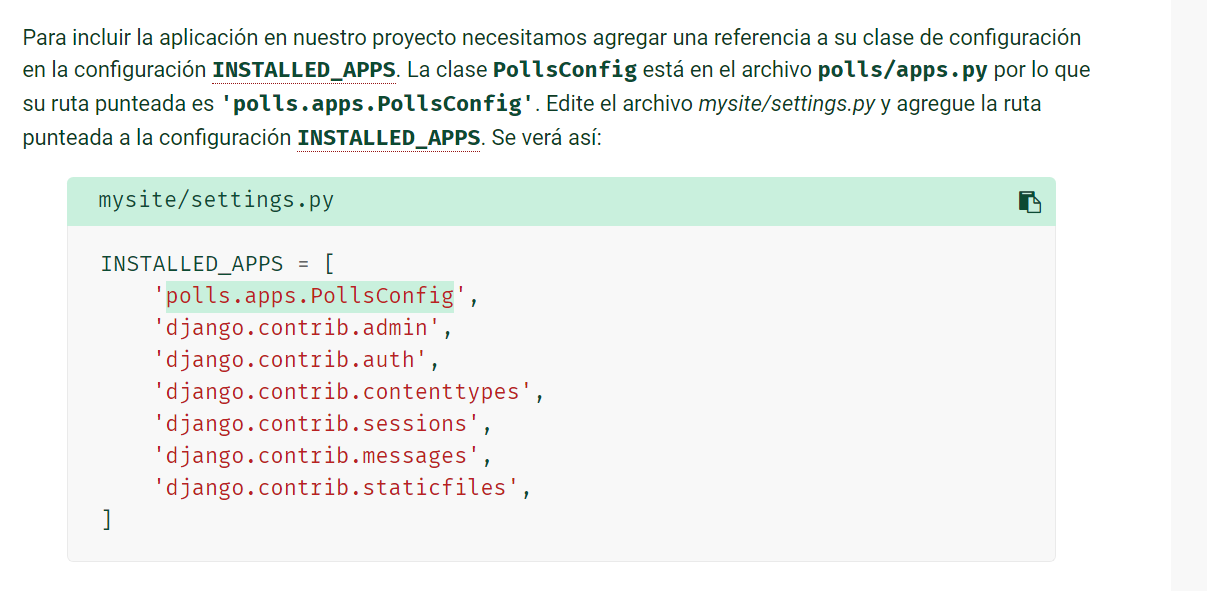Click the bold PollsConfig class name

coord(565,70)
